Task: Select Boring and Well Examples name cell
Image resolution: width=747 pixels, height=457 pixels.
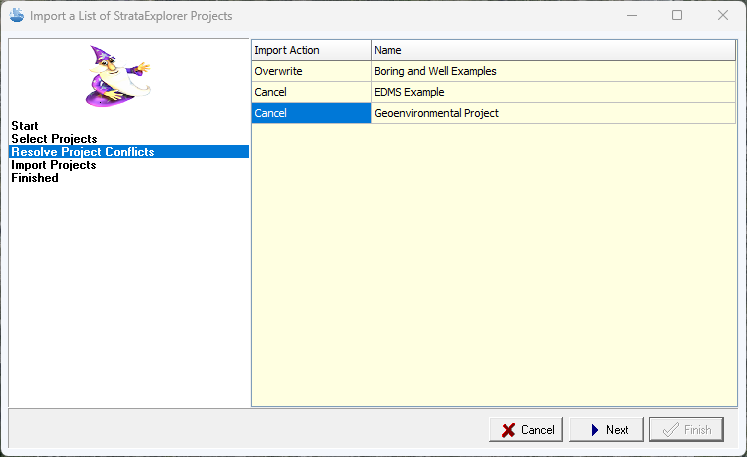Action: click(x=435, y=72)
